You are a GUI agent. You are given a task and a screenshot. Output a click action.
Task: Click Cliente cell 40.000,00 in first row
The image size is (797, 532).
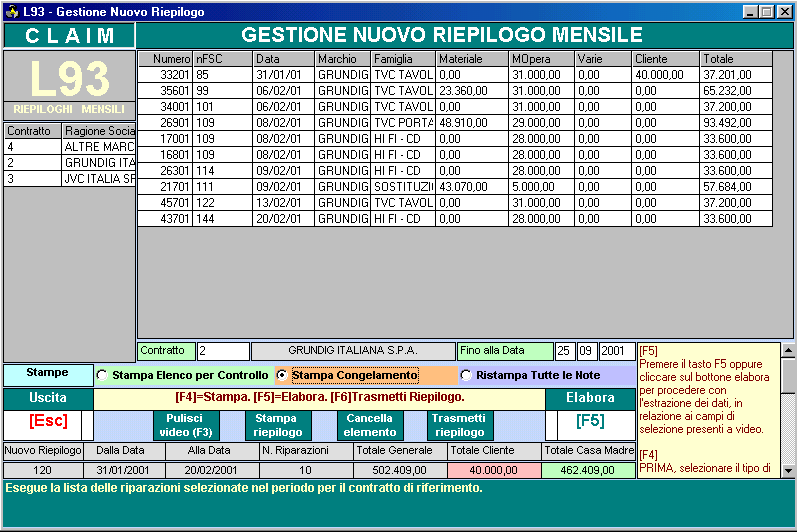[x=665, y=75]
